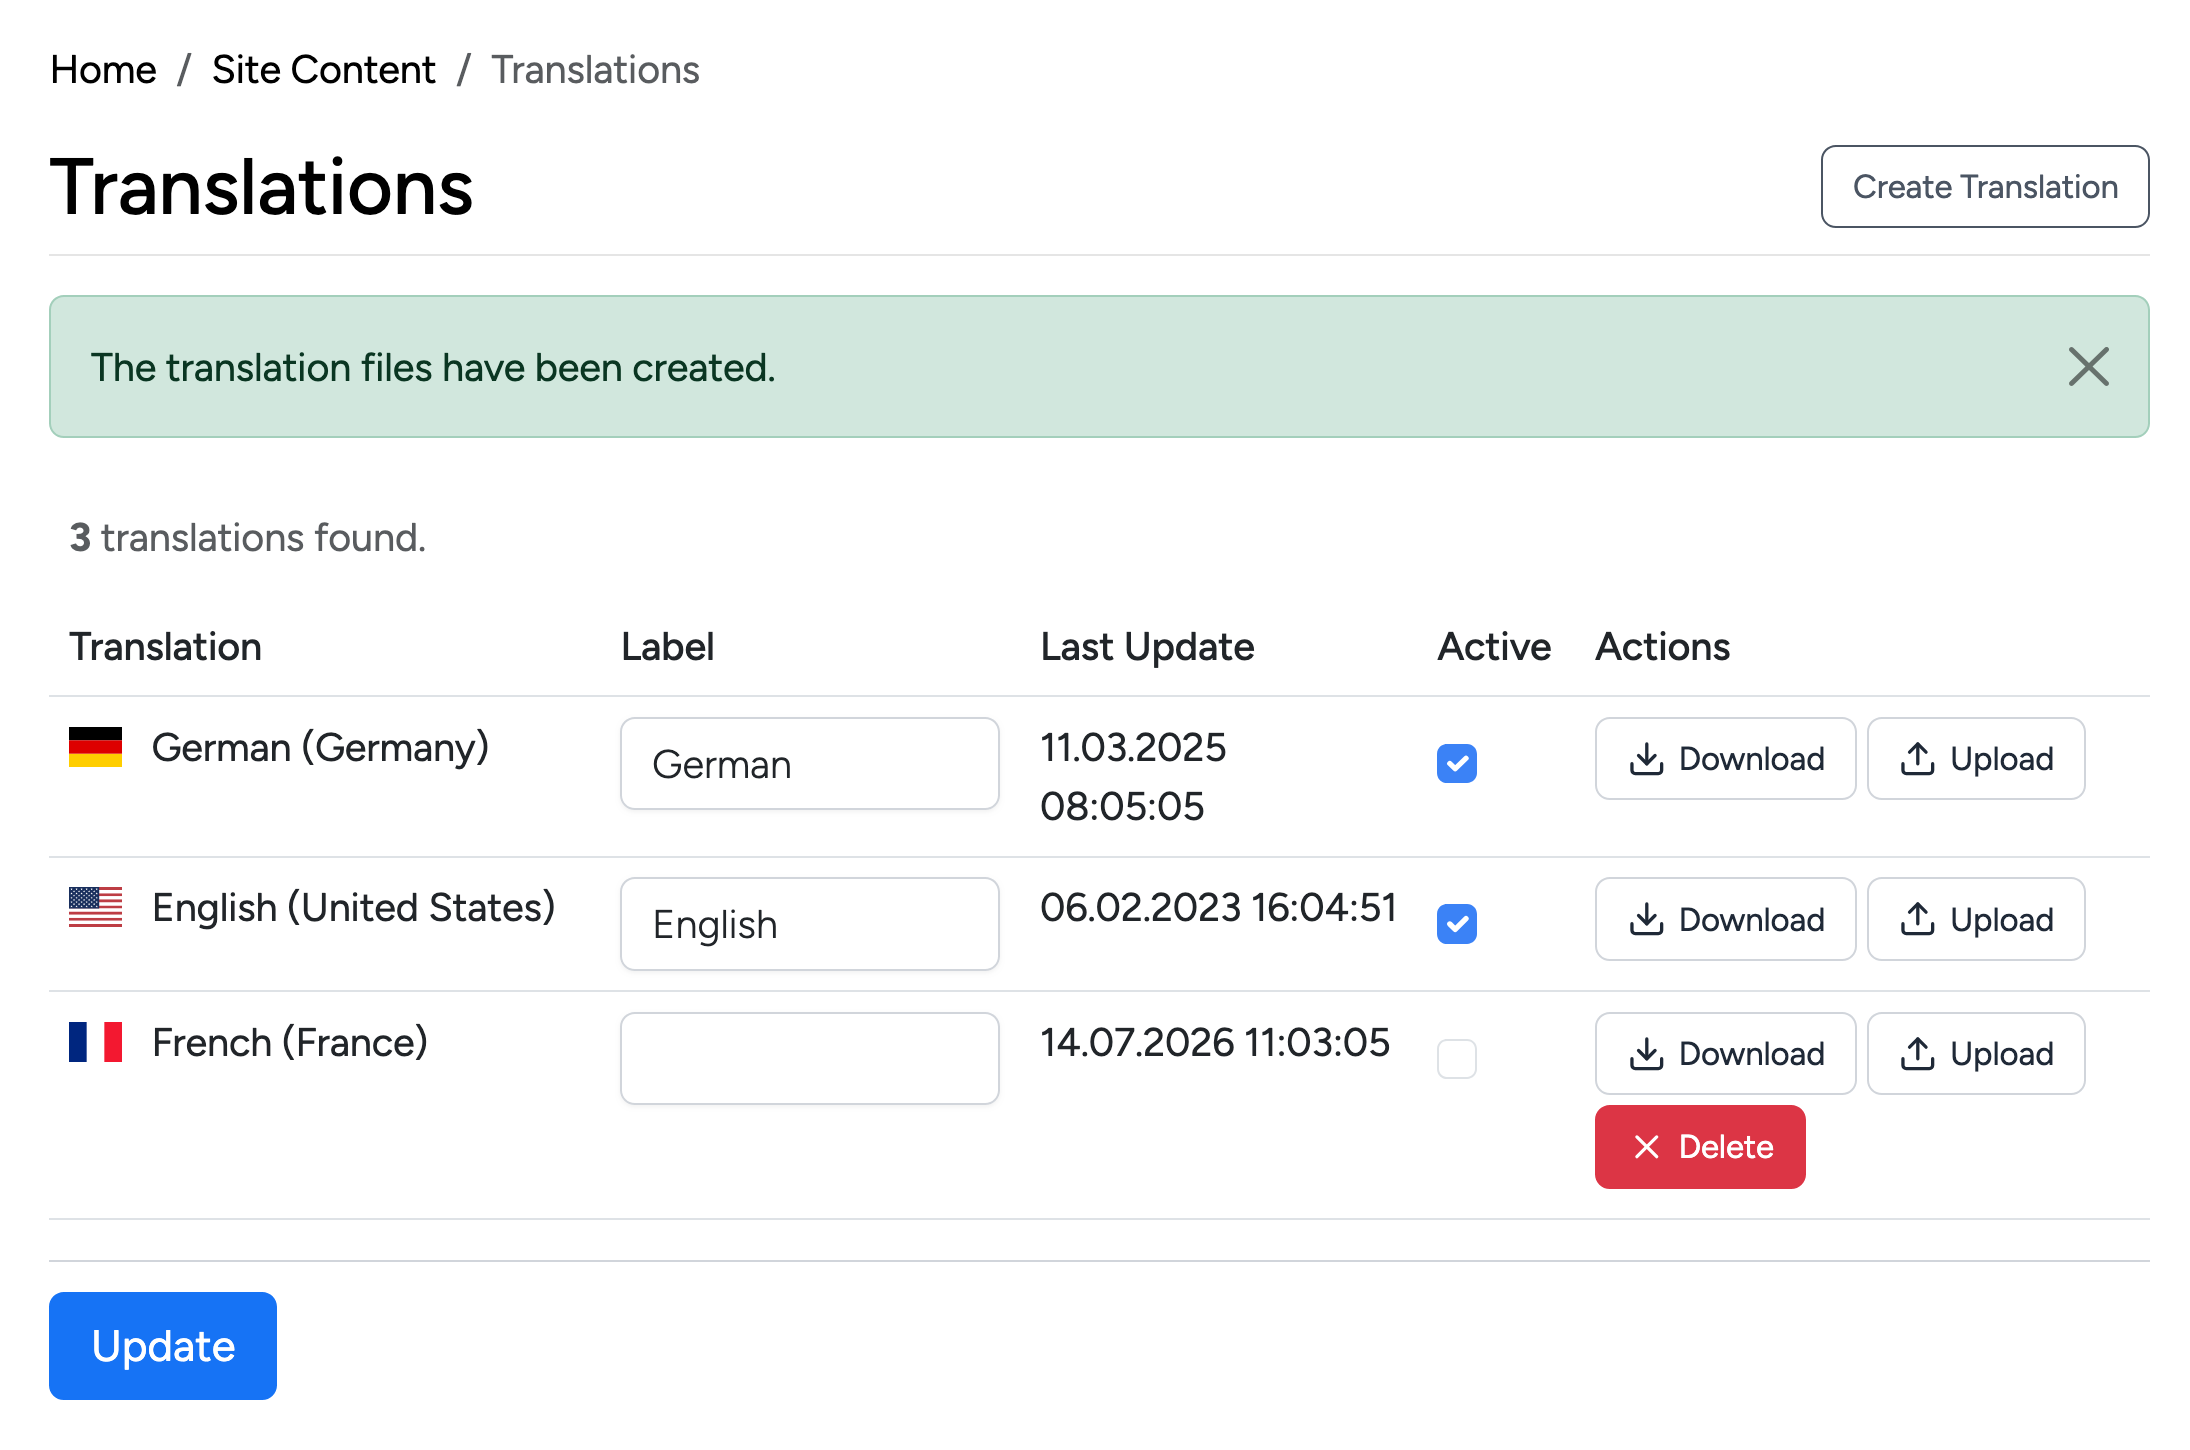Click the United States flag icon
This screenshot has height=1450, width=2190.
[x=95, y=907]
